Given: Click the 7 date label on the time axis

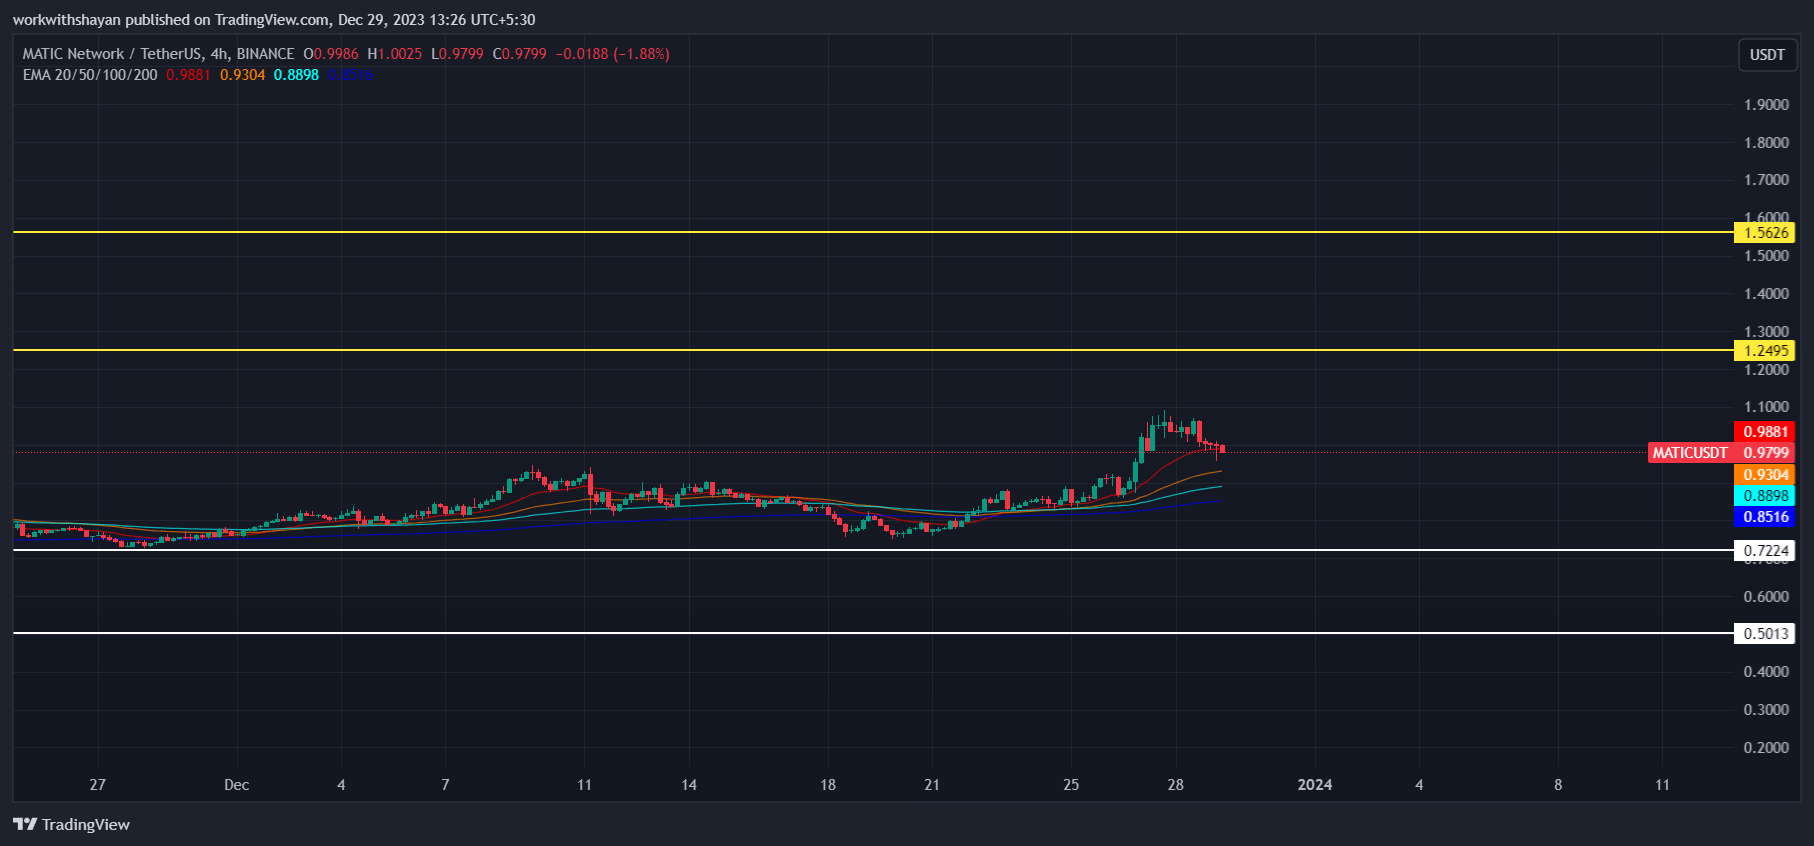Looking at the screenshot, I should [445, 785].
